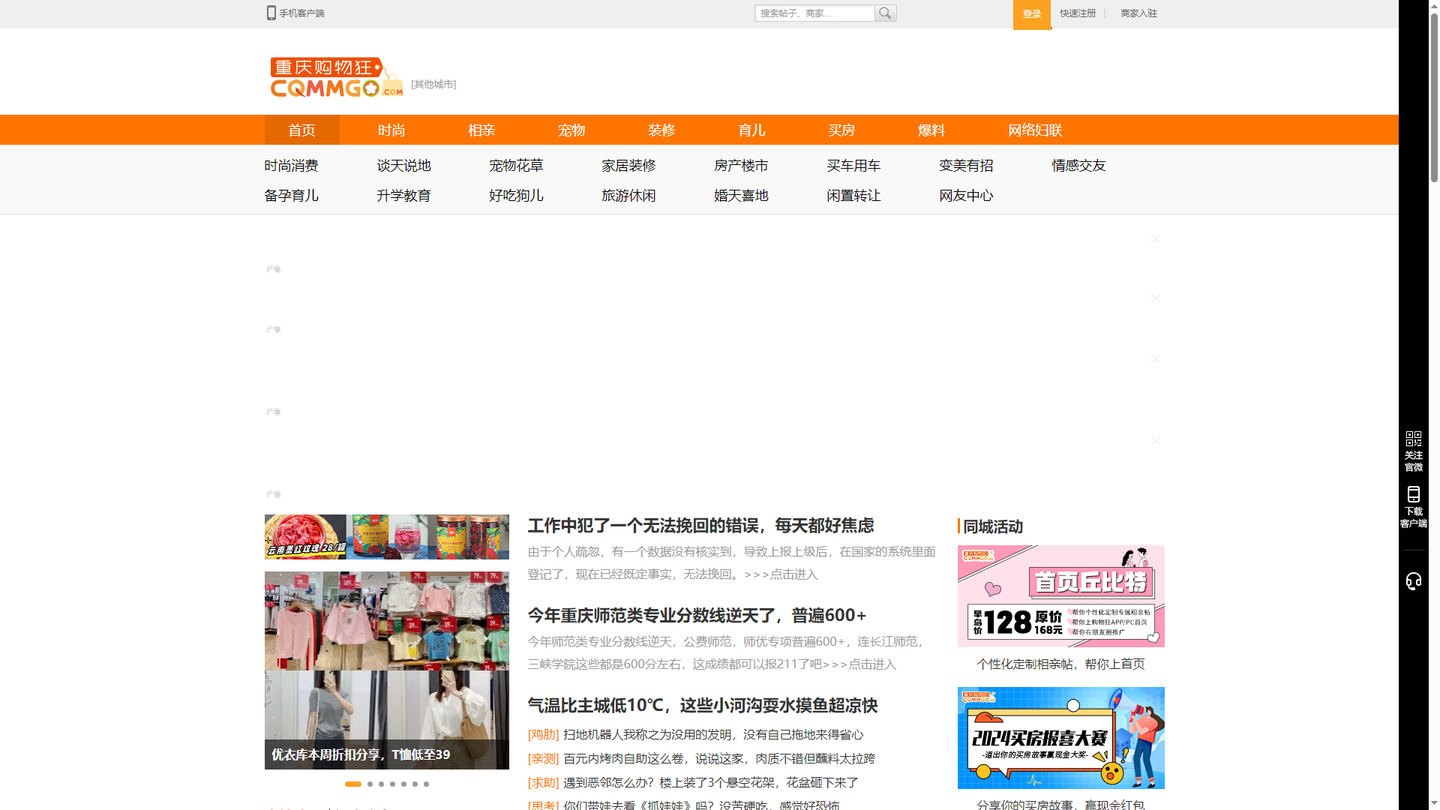
Task: Select the 买房 navigation tab
Action: tap(842, 130)
